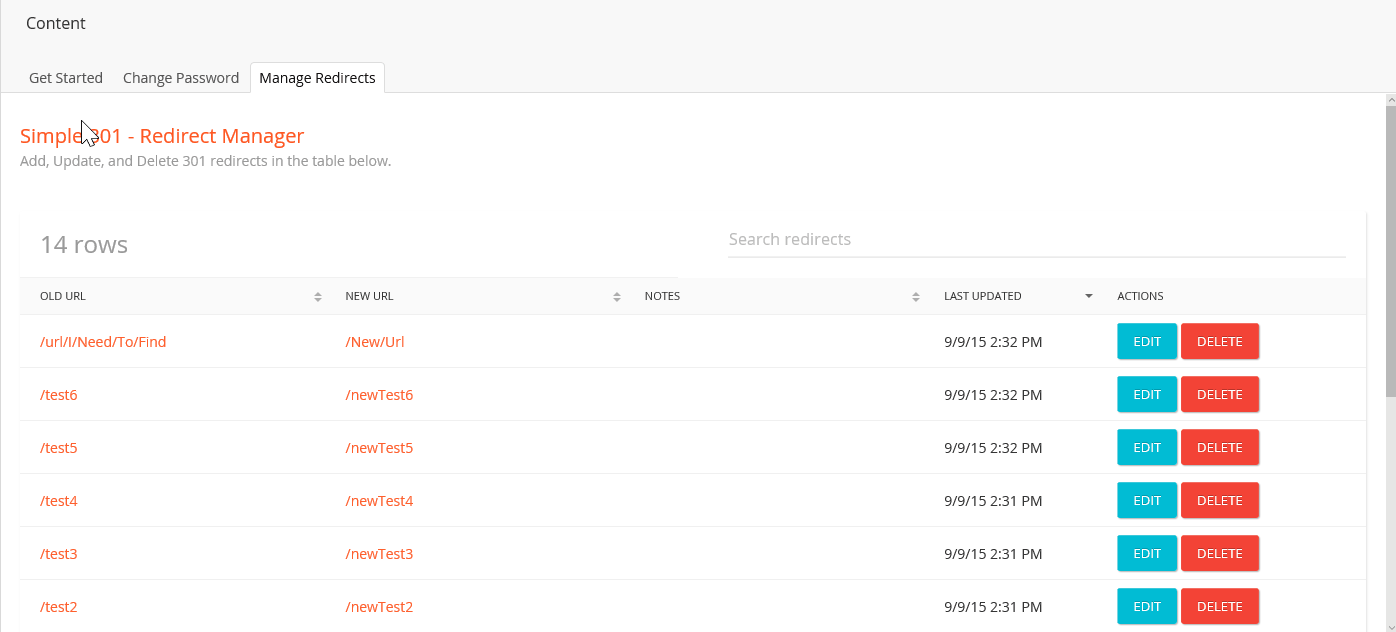The width and height of the screenshot is (1396, 632).
Task: Edit the /test6 redirect row
Action: pyautogui.click(x=1147, y=395)
